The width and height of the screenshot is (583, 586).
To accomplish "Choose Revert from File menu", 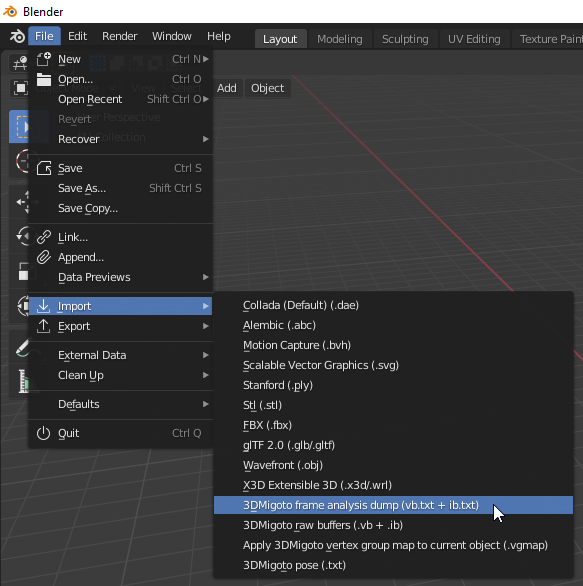I will point(120,119).
